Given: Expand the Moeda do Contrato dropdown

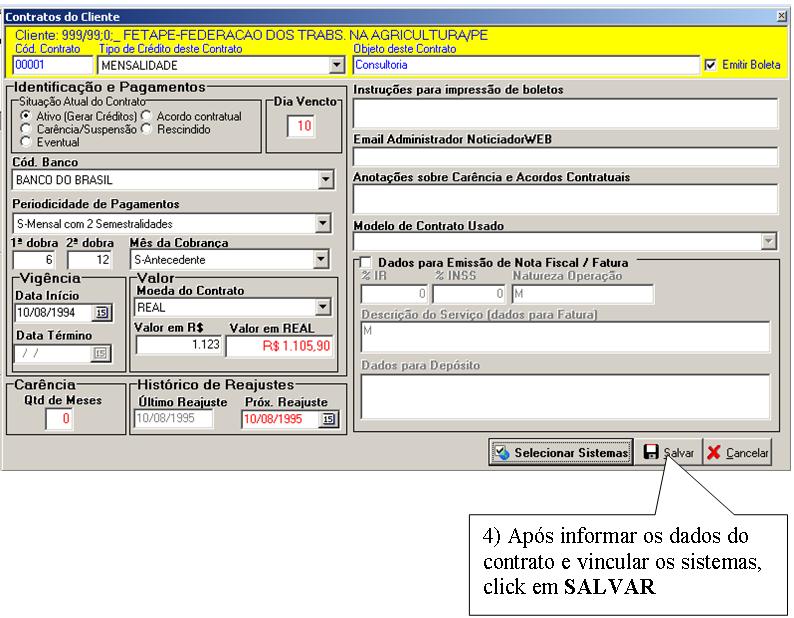Looking at the screenshot, I should pos(322,307).
